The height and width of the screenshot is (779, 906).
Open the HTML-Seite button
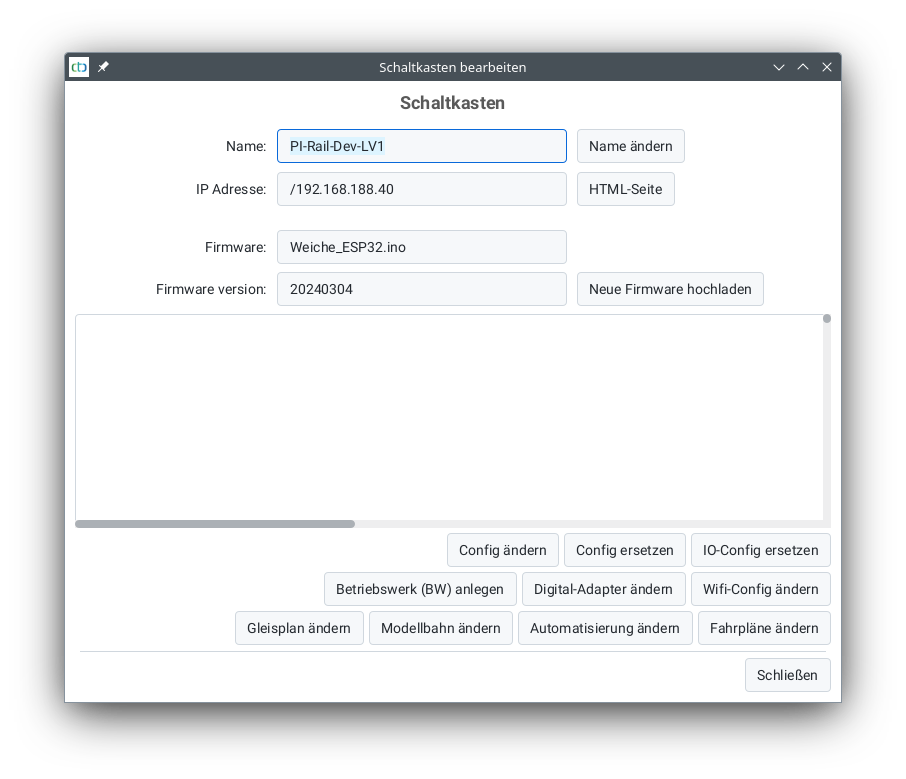pyautogui.click(x=625, y=189)
